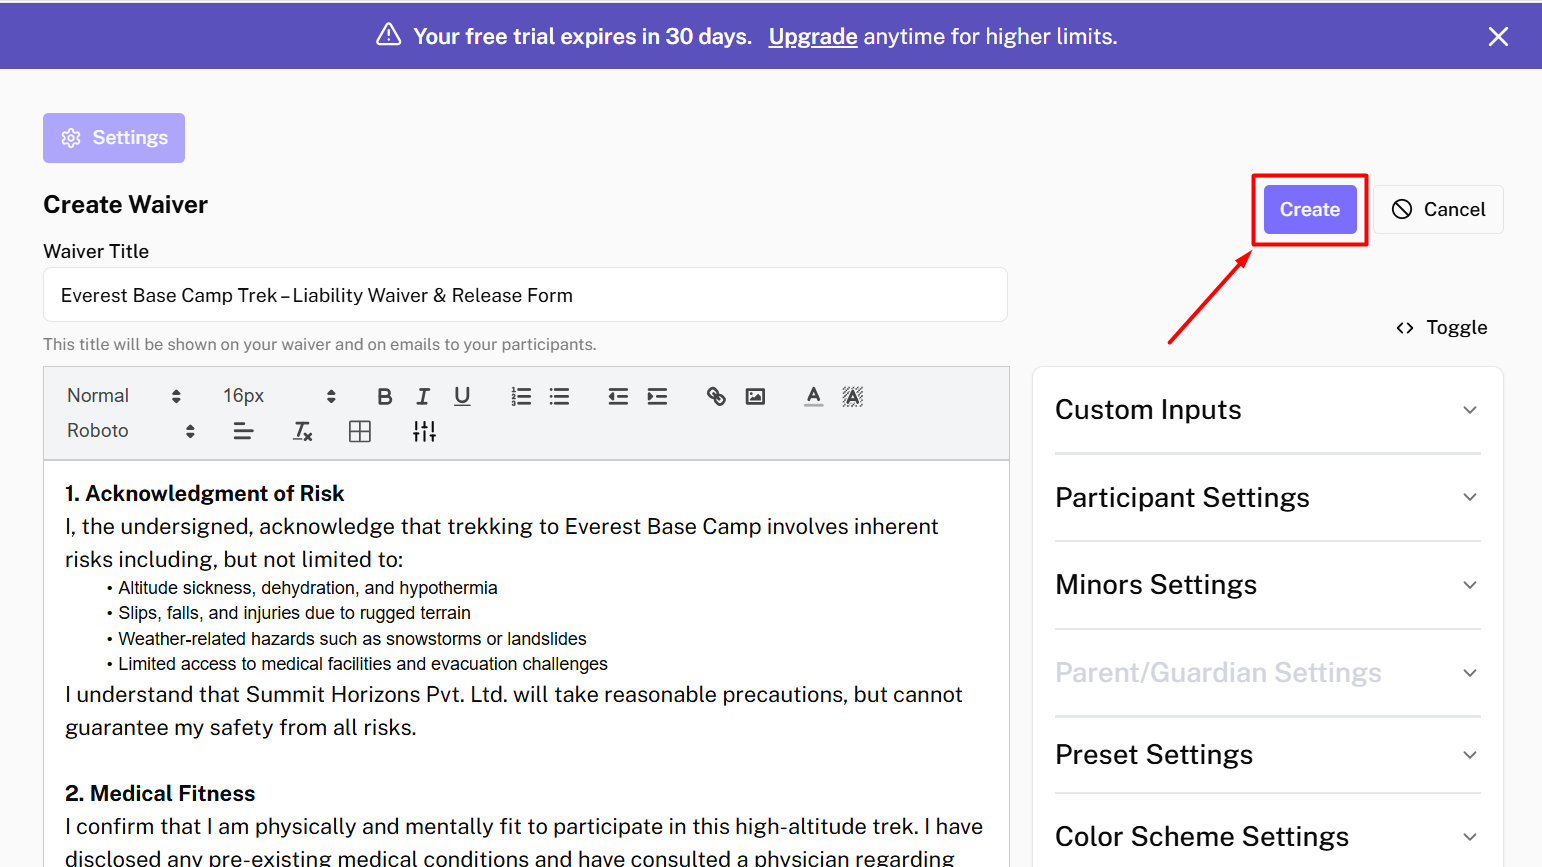1542x867 pixels.
Task: Open the Roboto font family dropdown
Action: [130, 431]
